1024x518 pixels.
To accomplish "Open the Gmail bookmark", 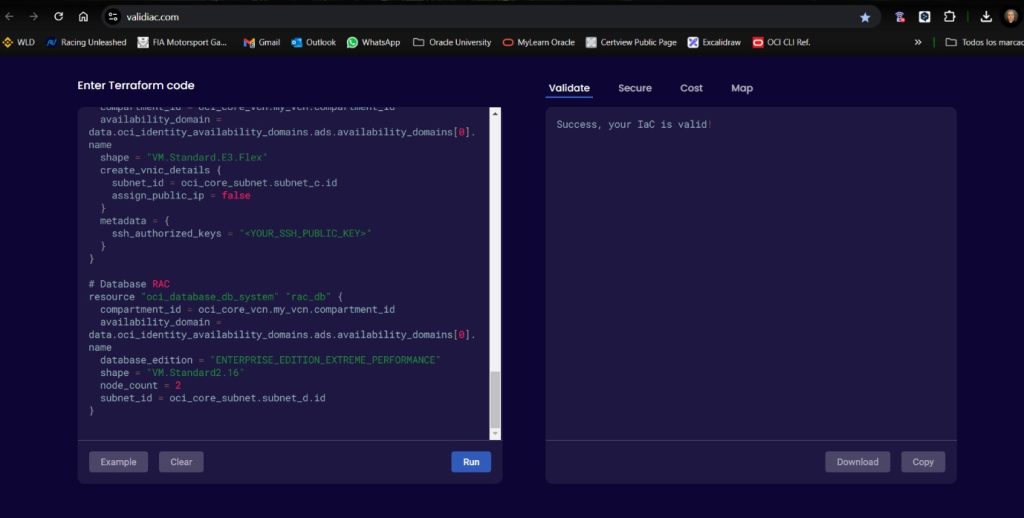I will click(262, 42).
